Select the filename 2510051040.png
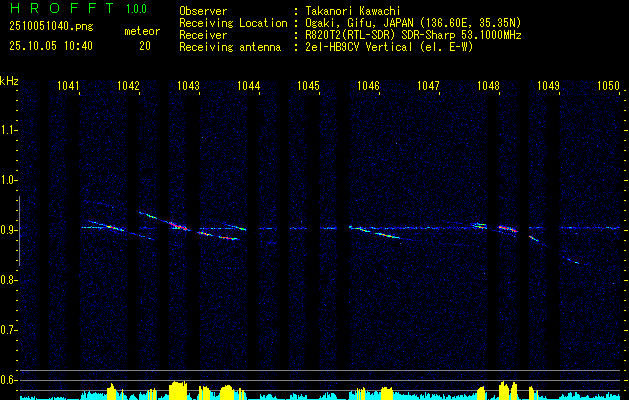Image resolution: width=629 pixels, height=400 pixels. pos(51,27)
